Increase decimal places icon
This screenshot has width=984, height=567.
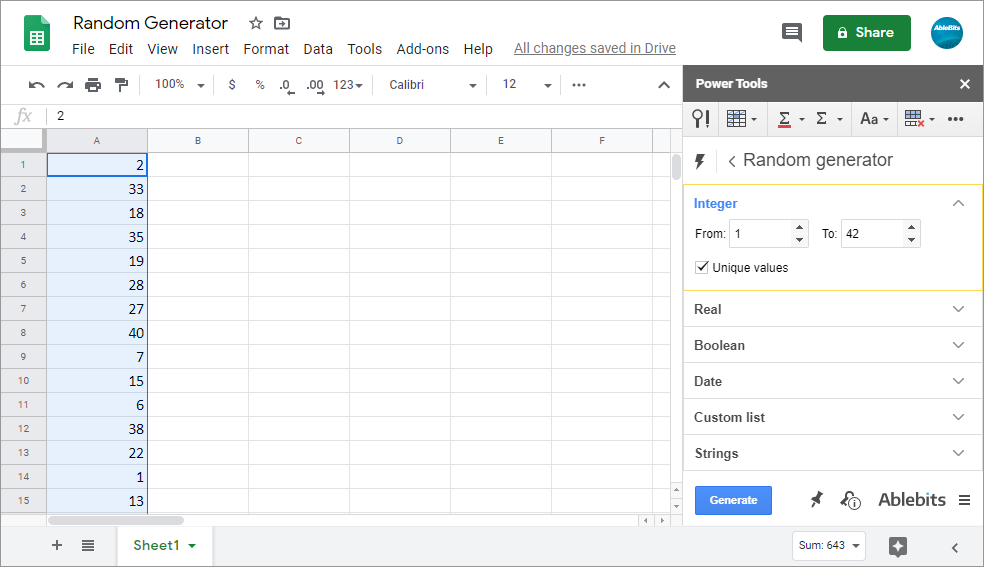[x=315, y=86]
